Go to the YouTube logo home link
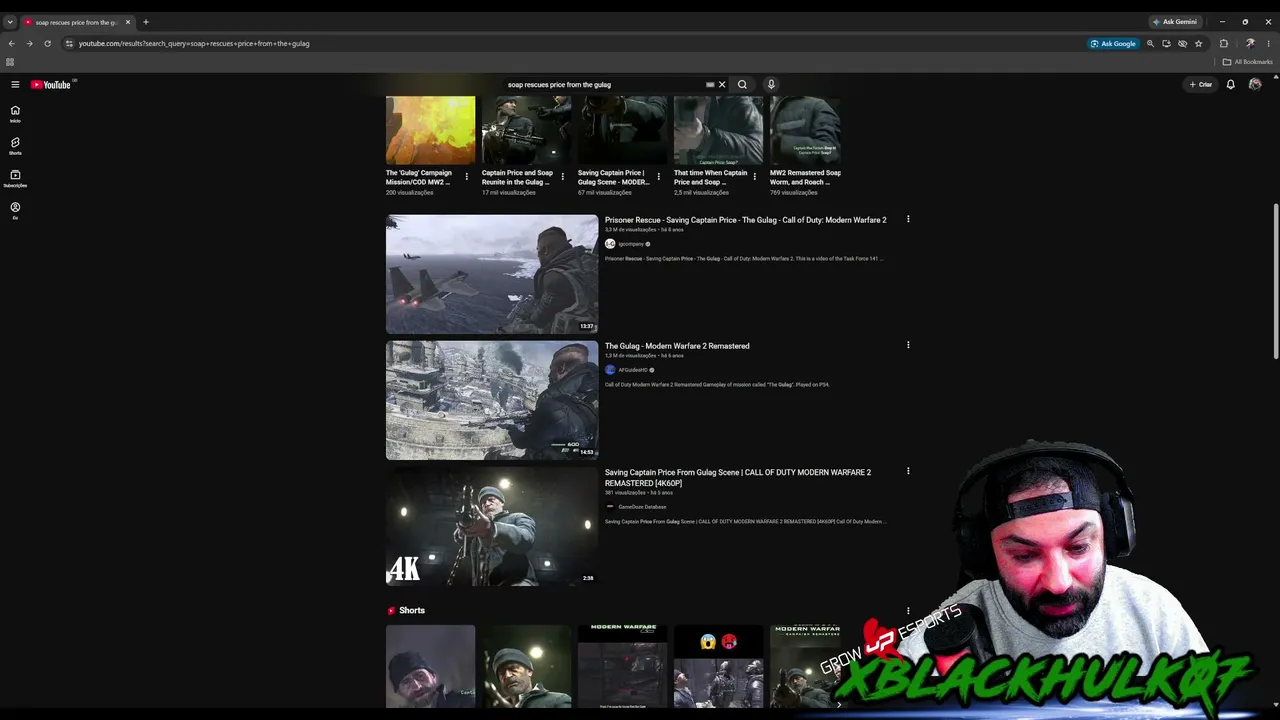The width and height of the screenshot is (1280, 720). click(51, 85)
